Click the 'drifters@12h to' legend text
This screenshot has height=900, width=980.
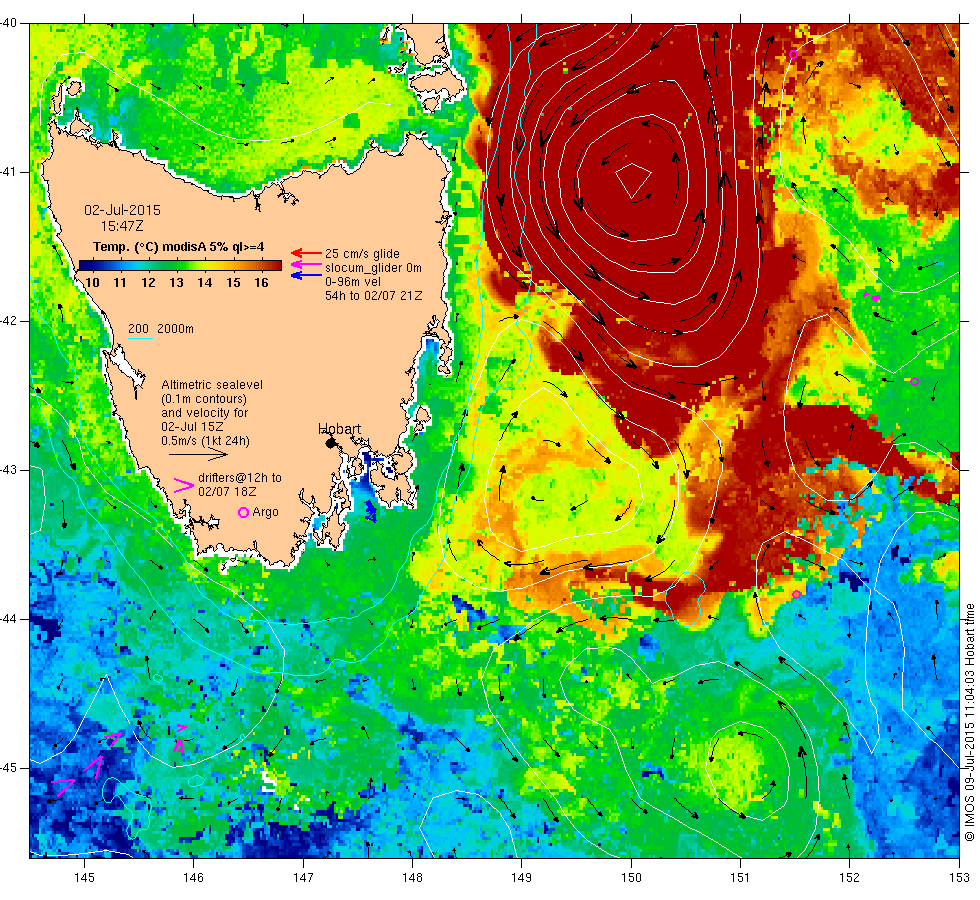(240, 478)
